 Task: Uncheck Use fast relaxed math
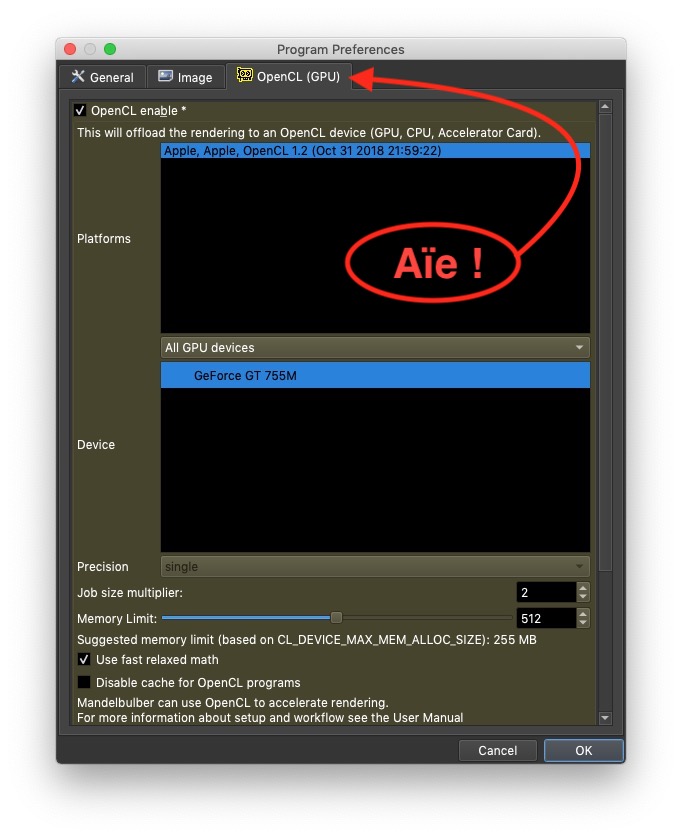tap(84, 659)
